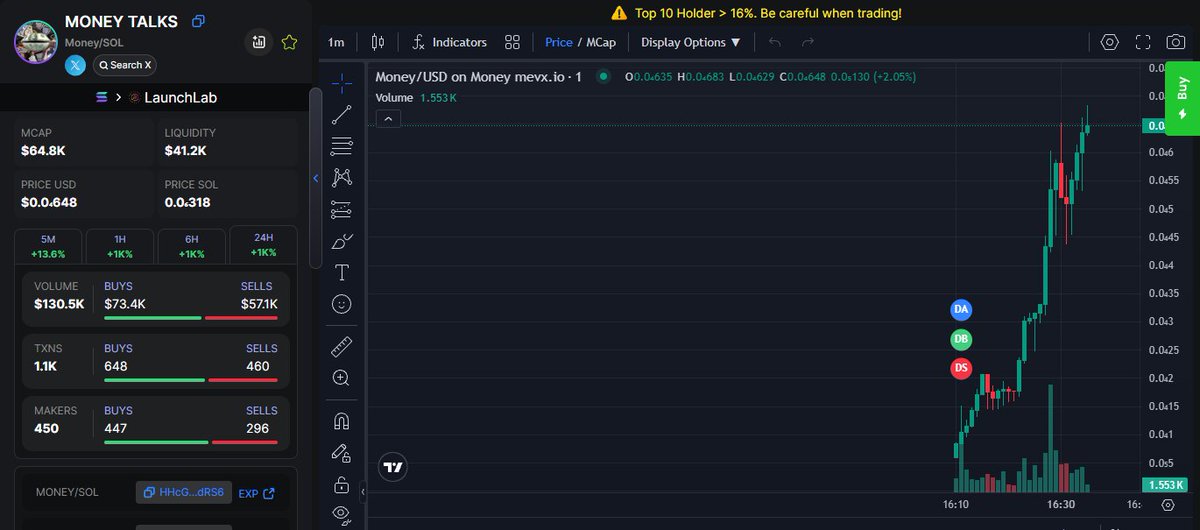Collapse the left info panel arrow

316,178
